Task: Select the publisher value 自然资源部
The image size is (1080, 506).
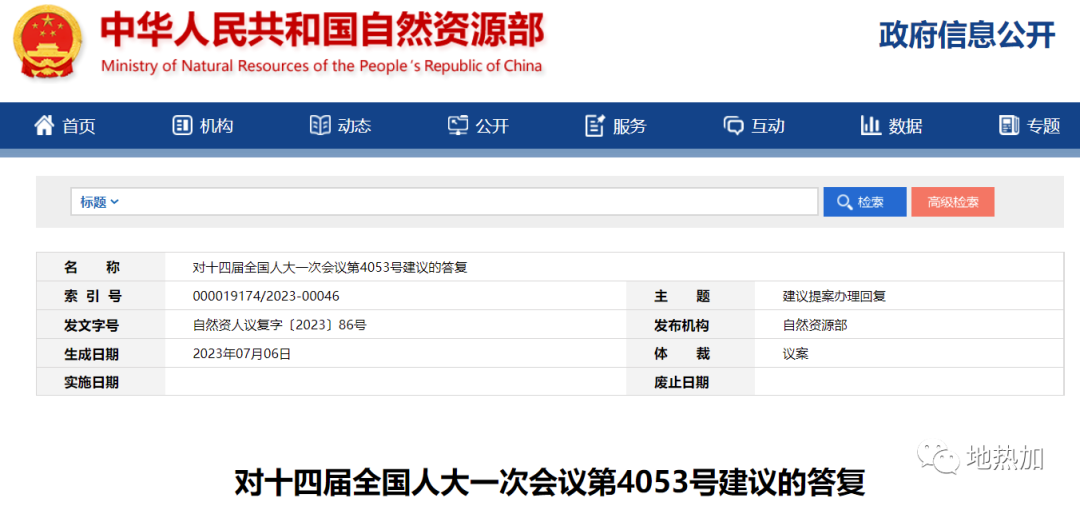Action: [x=815, y=325]
